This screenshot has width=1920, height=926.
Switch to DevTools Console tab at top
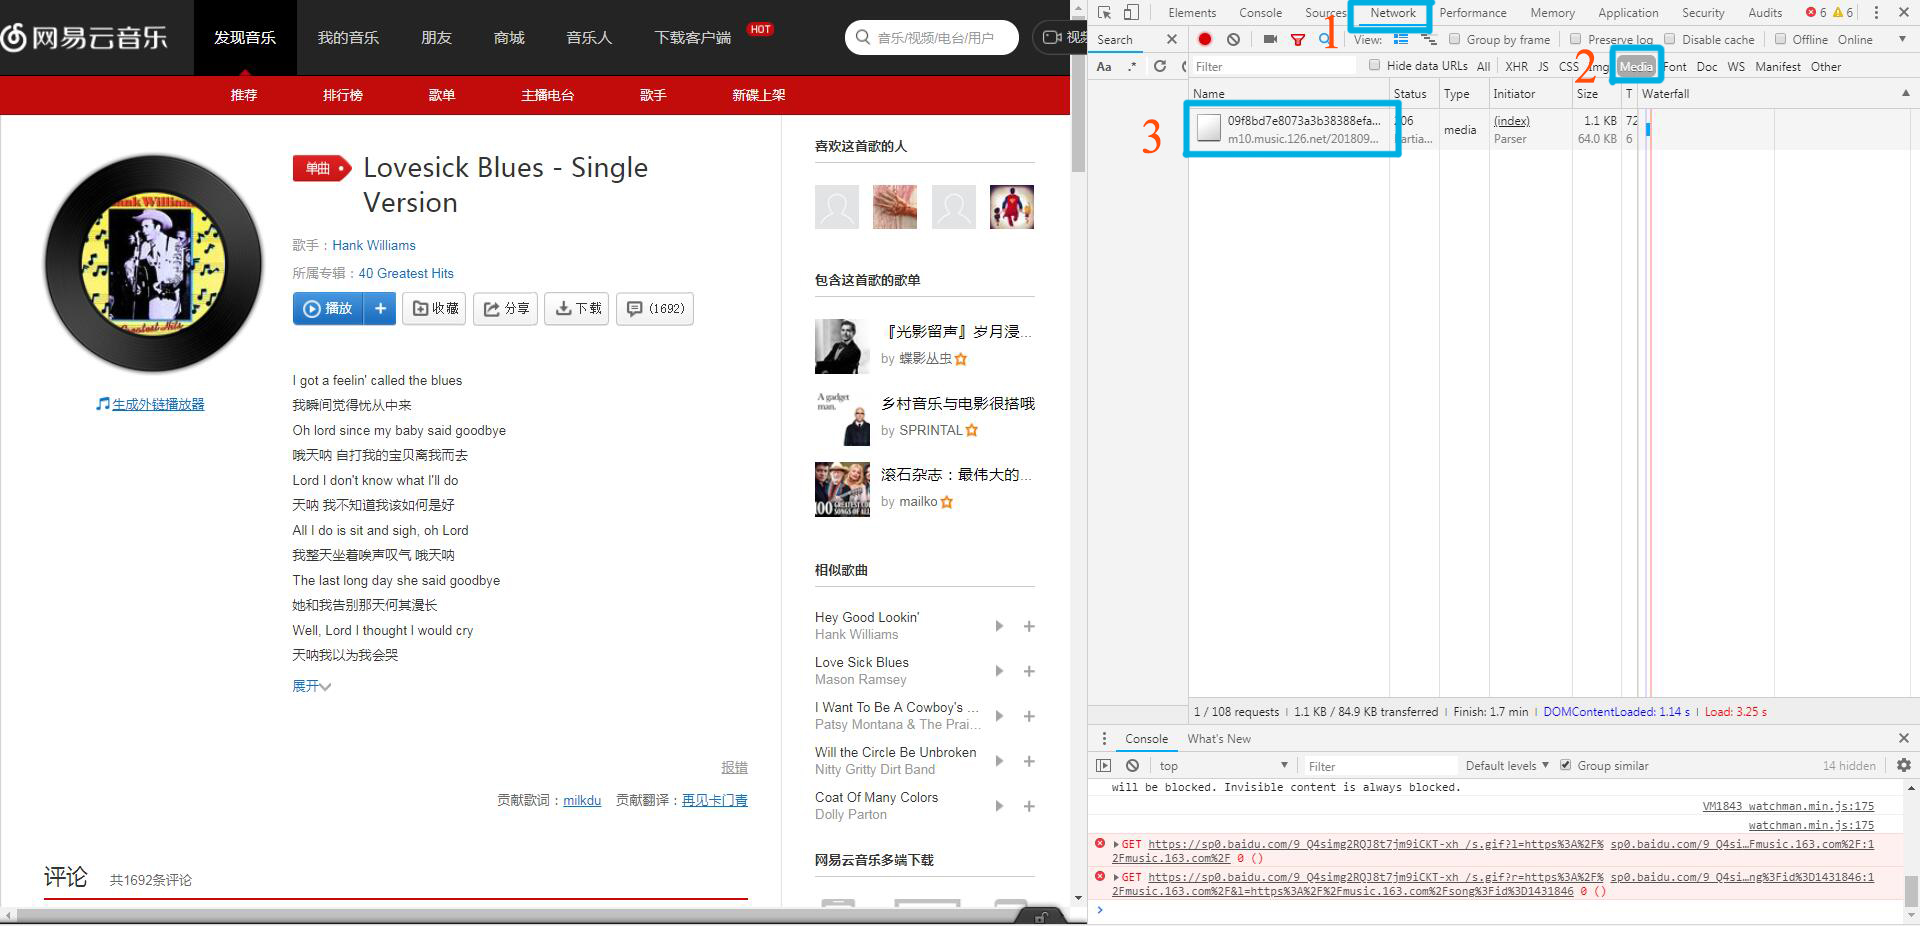click(1260, 13)
